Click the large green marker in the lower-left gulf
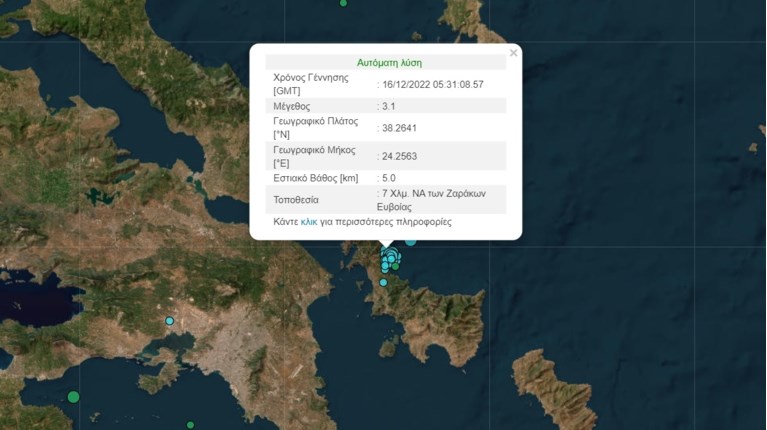Viewport: 767px width, 430px height. (x=73, y=397)
